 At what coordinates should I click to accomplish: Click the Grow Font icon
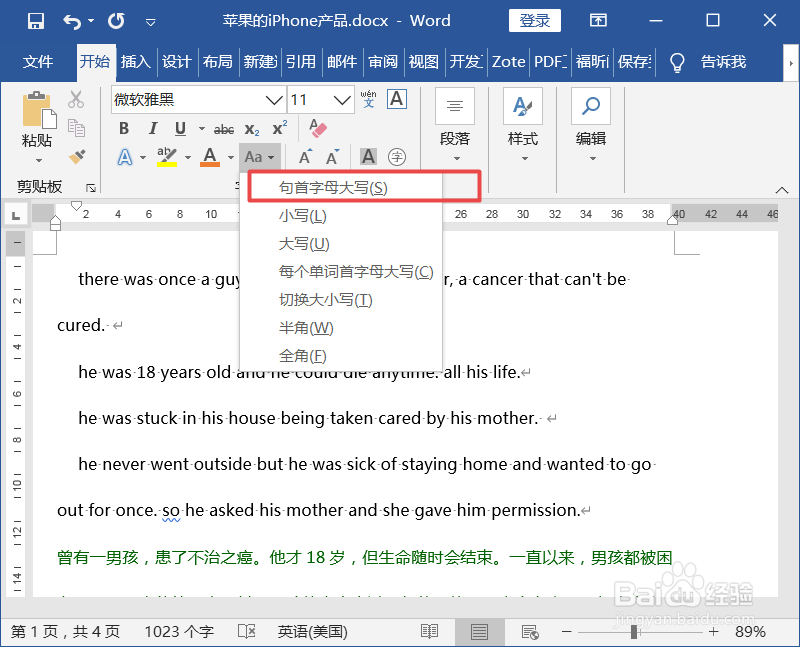[x=305, y=157]
